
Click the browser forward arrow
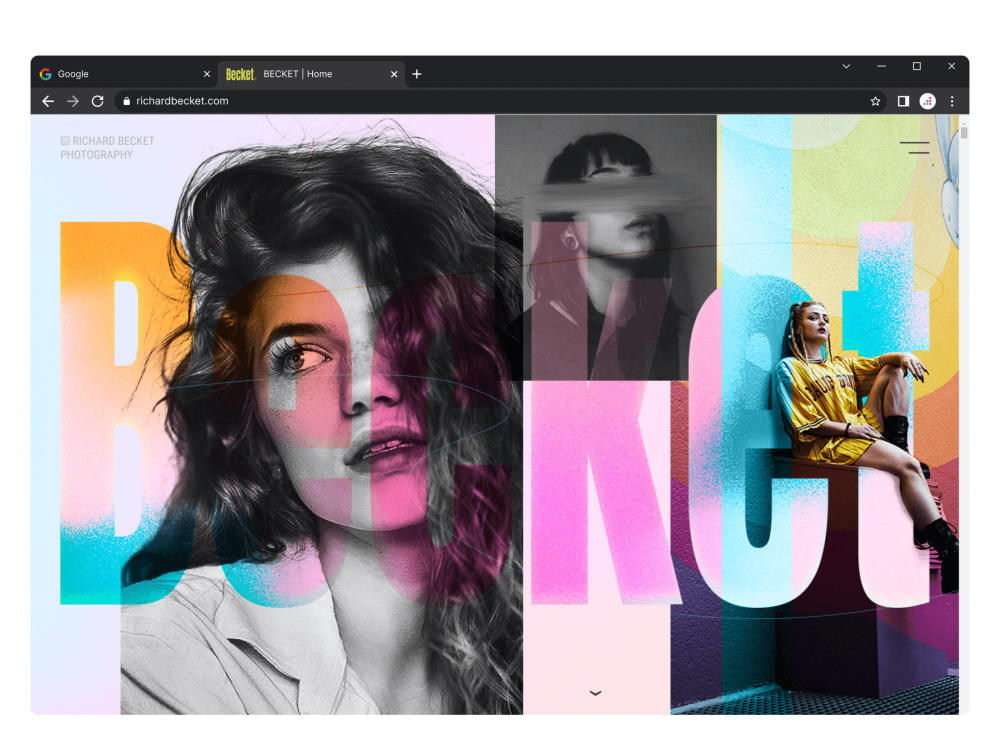coord(73,101)
